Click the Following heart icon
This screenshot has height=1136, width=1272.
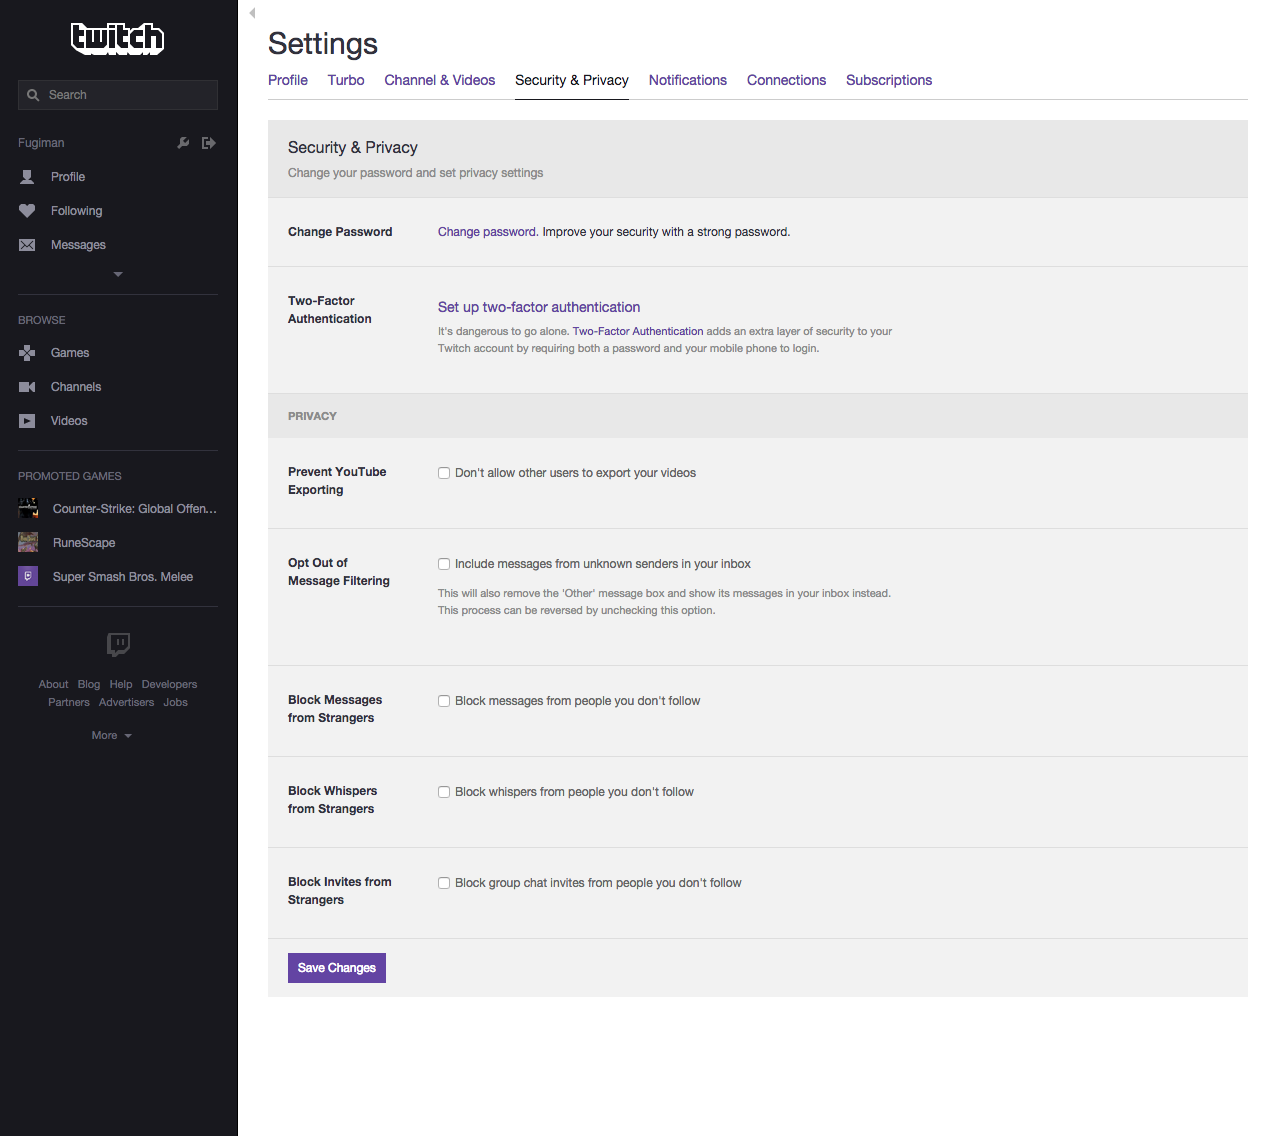point(27,211)
